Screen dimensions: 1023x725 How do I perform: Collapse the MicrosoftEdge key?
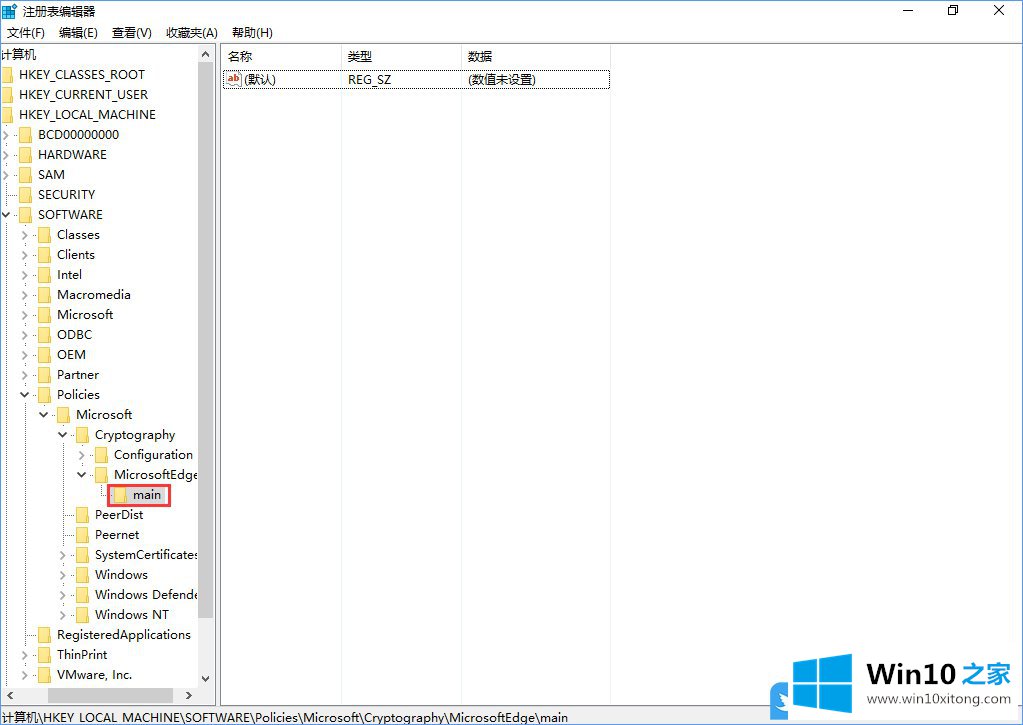coord(83,475)
